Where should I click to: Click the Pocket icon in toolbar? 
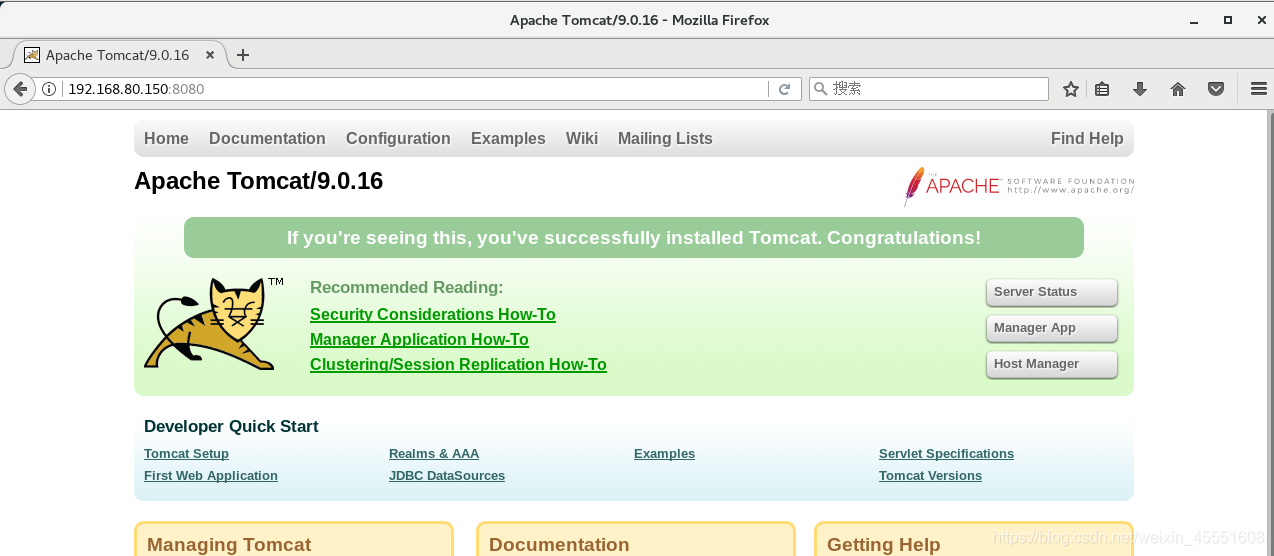[1216, 89]
